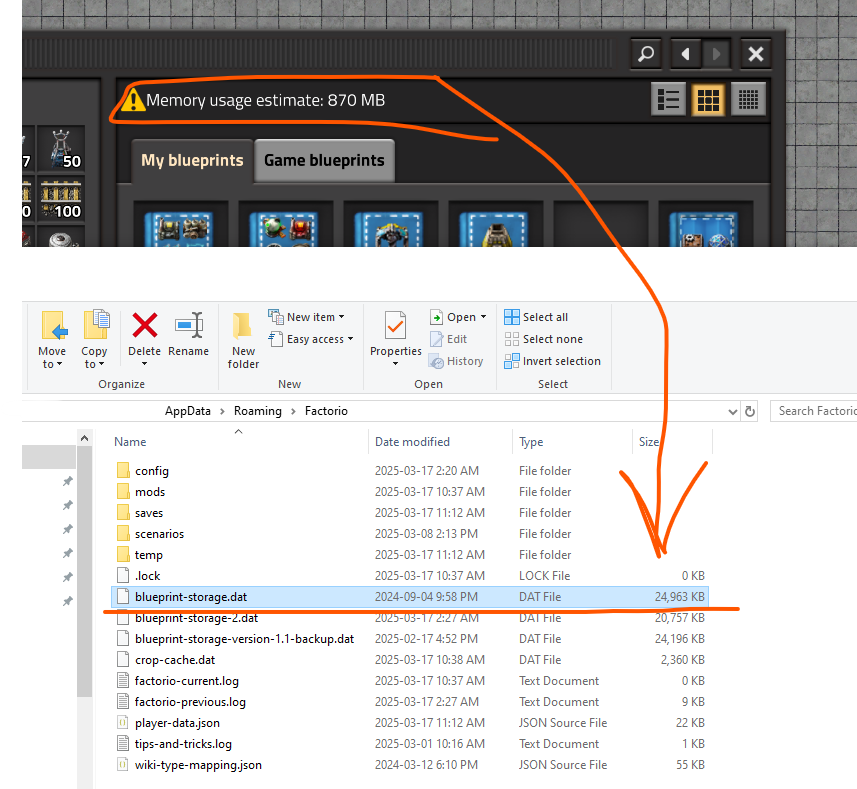Select the My blueprints tab

coord(192,161)
